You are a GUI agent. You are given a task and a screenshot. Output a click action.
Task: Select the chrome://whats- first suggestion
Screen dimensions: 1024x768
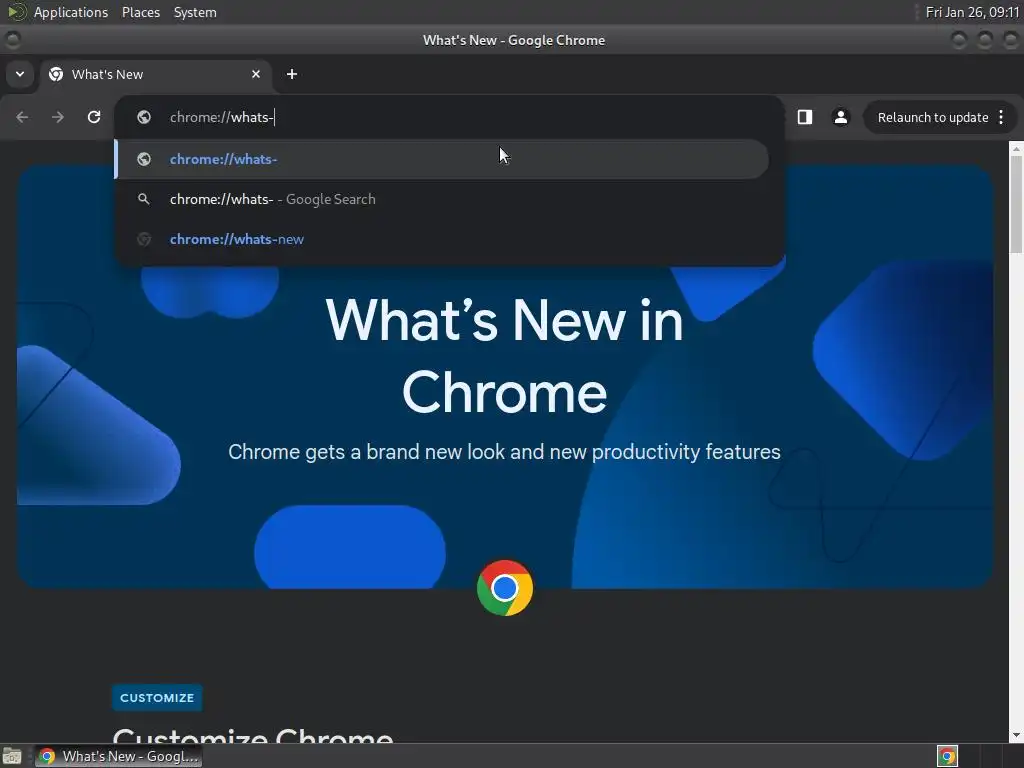tap(441, 159)
